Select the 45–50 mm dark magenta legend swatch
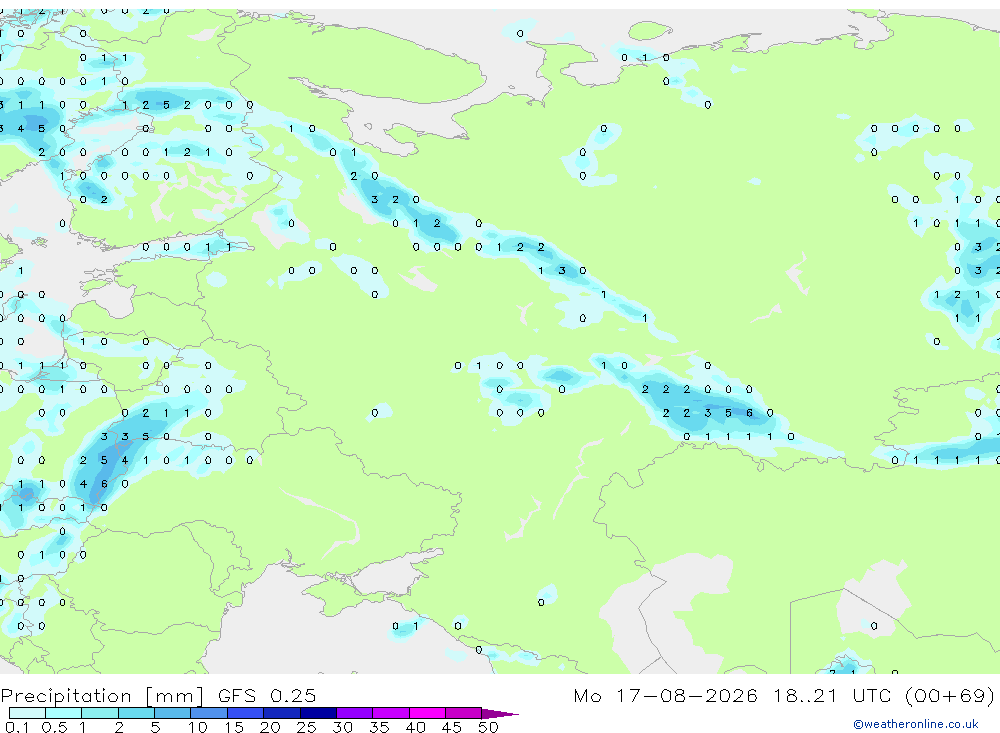The height and width of the screenshot is (733, 1000). coord(463,713)
